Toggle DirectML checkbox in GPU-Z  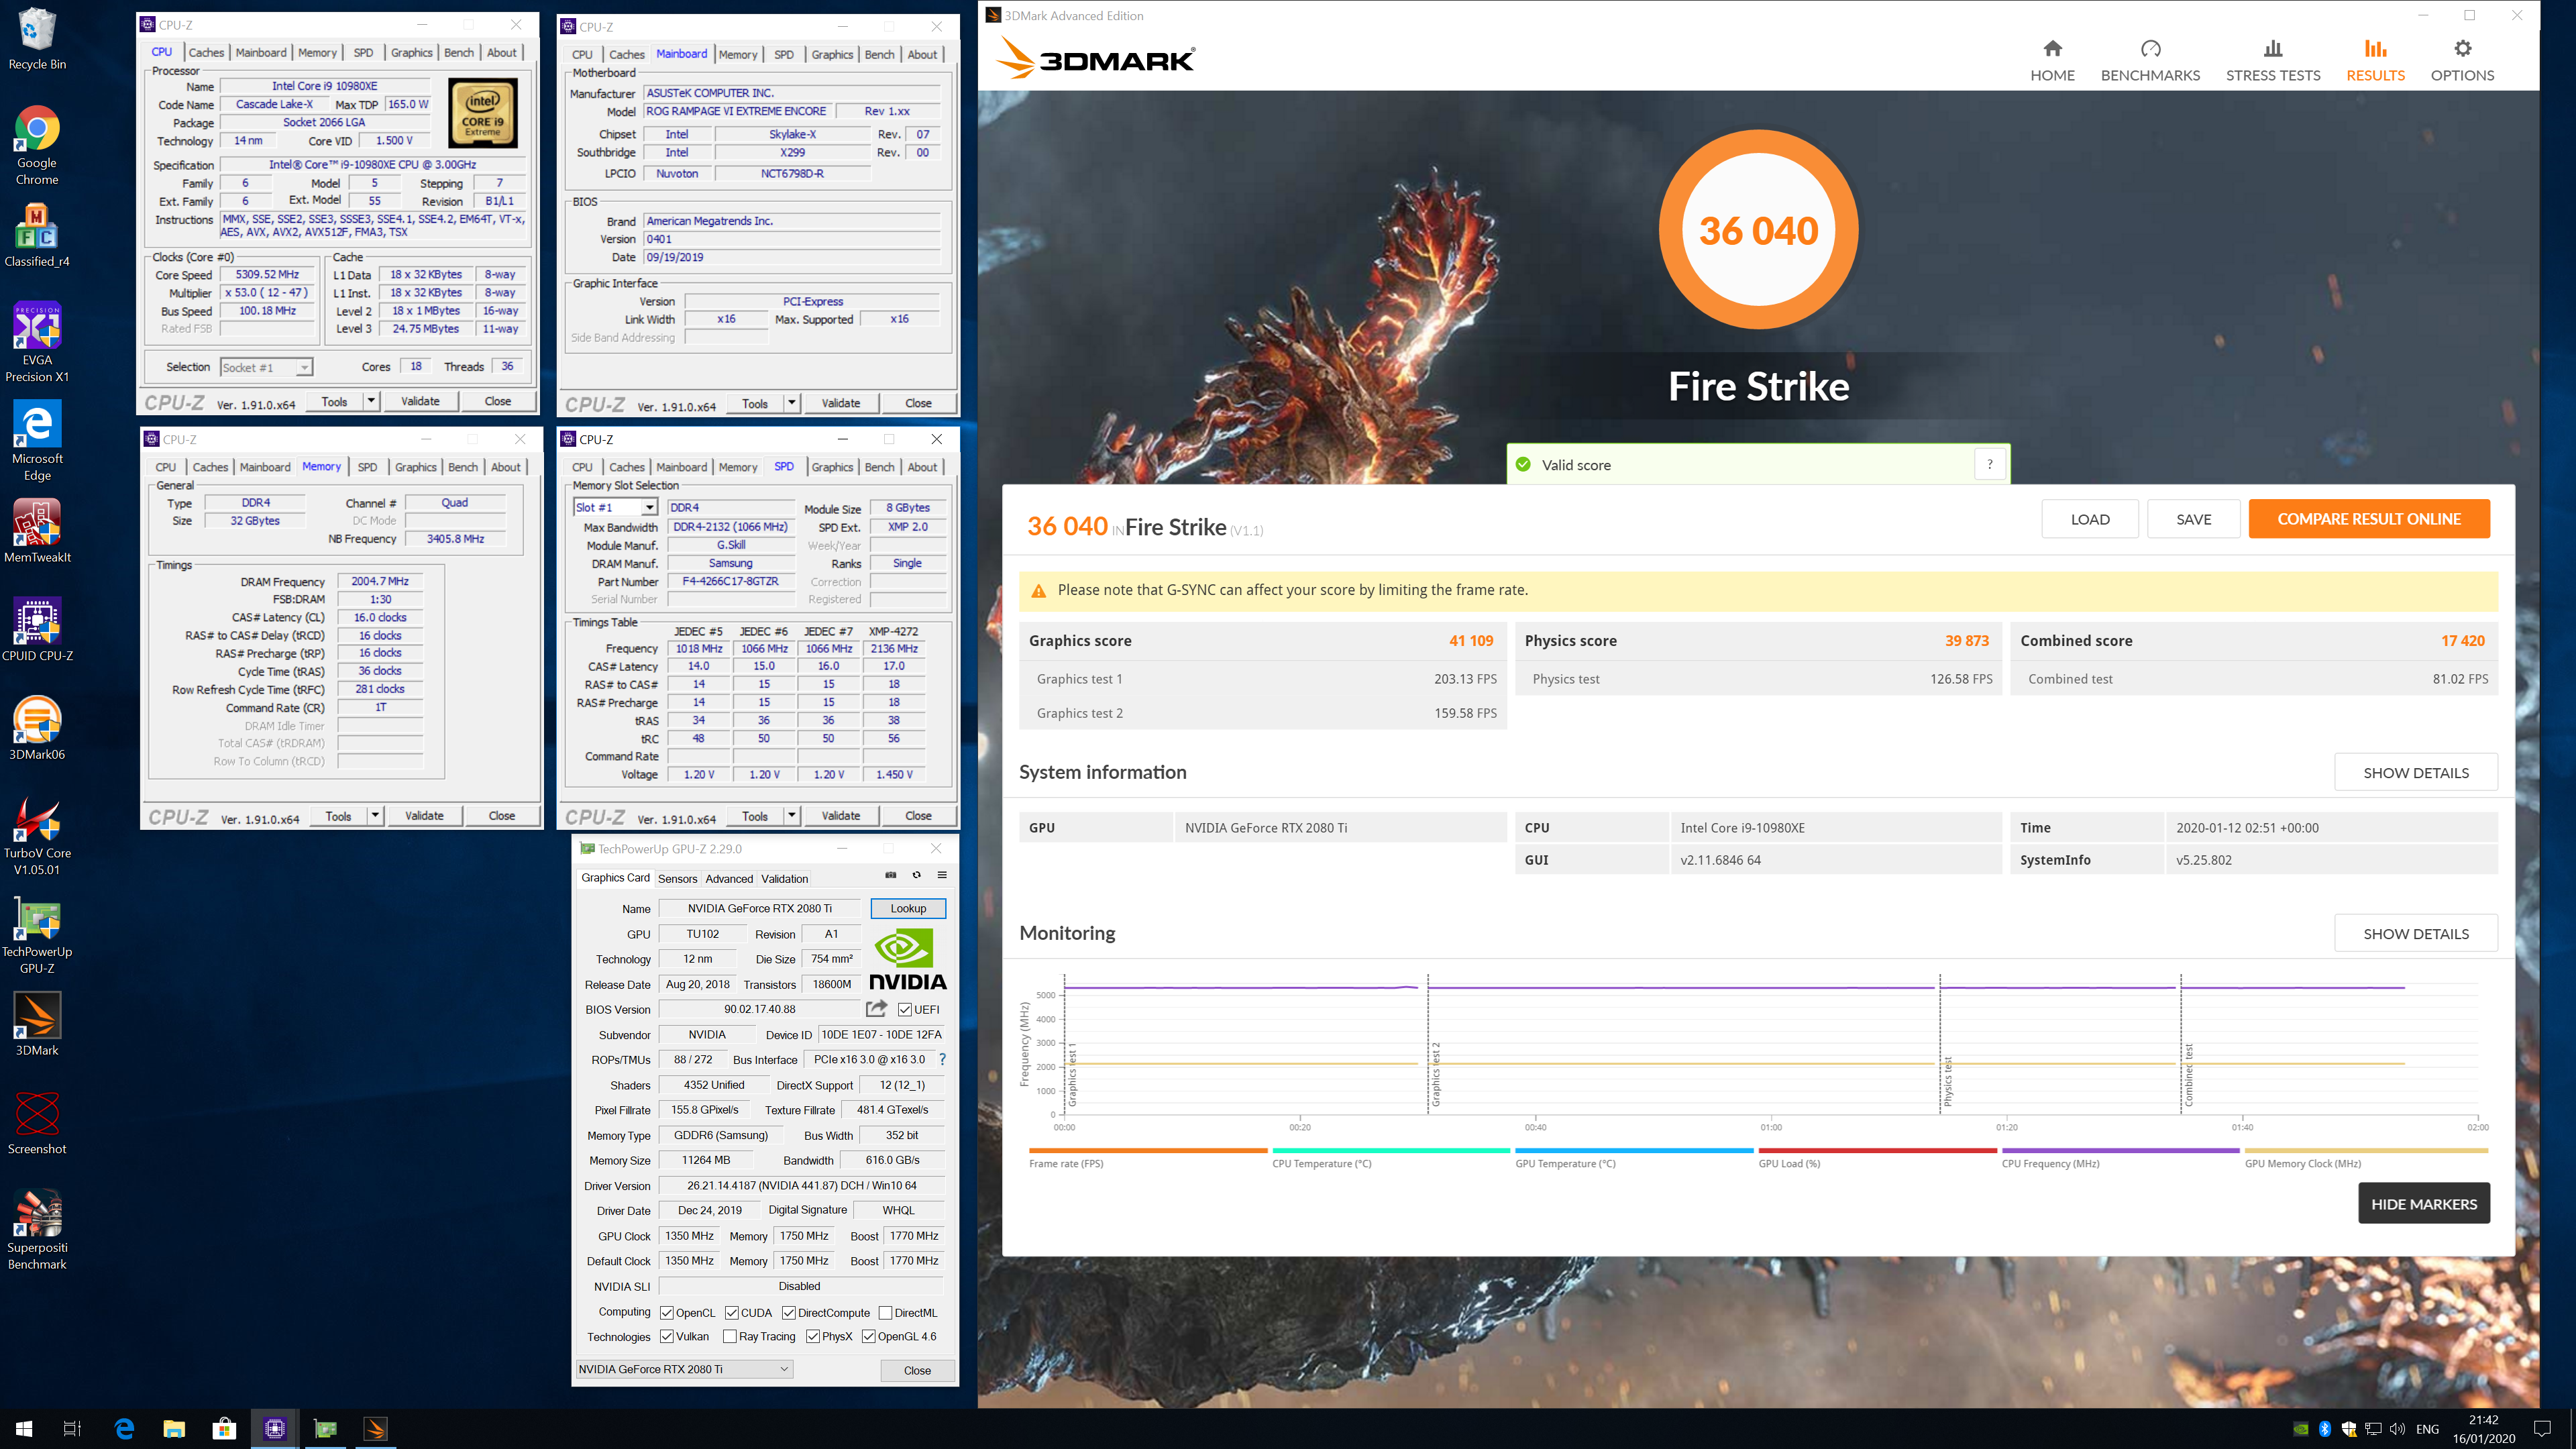[x=885, y=1312]
